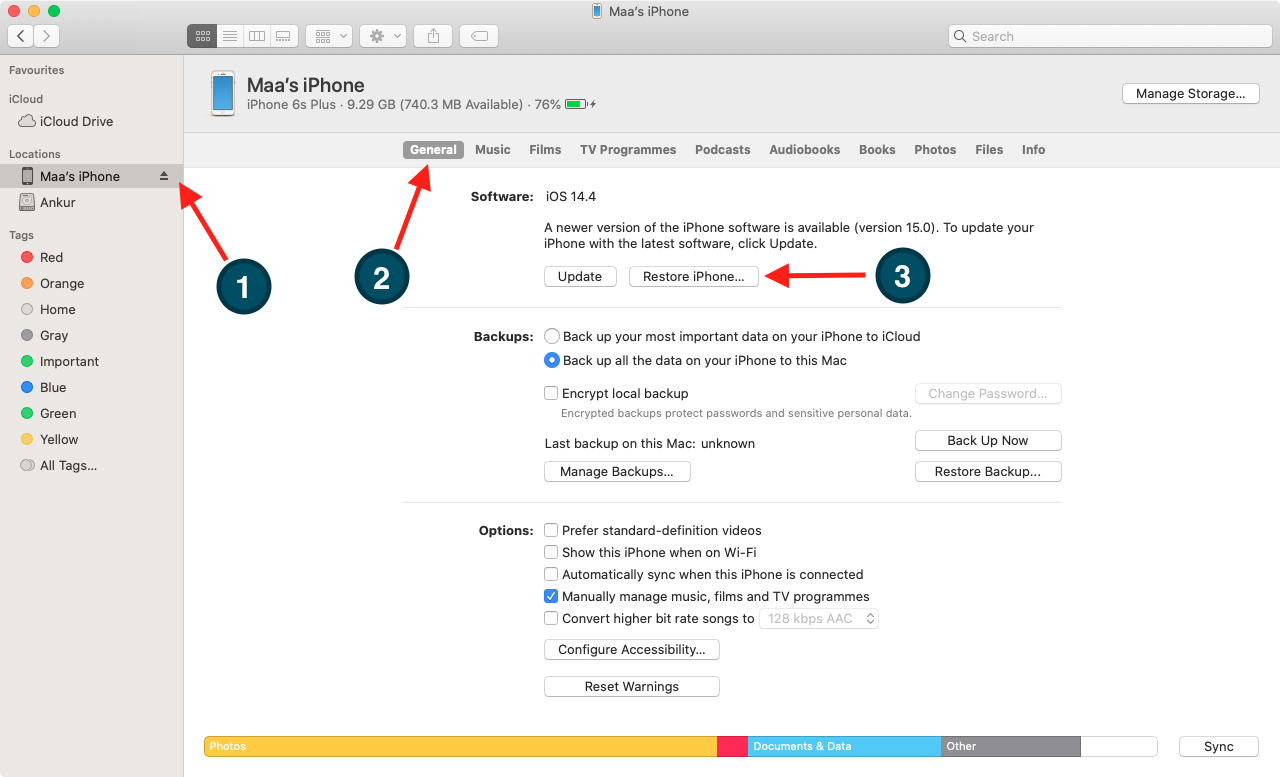The height and width of the screenshot is (777, 1280).
Task: Uncheck Manually manage music, films and TV programmes
Action: coord(551,596)
